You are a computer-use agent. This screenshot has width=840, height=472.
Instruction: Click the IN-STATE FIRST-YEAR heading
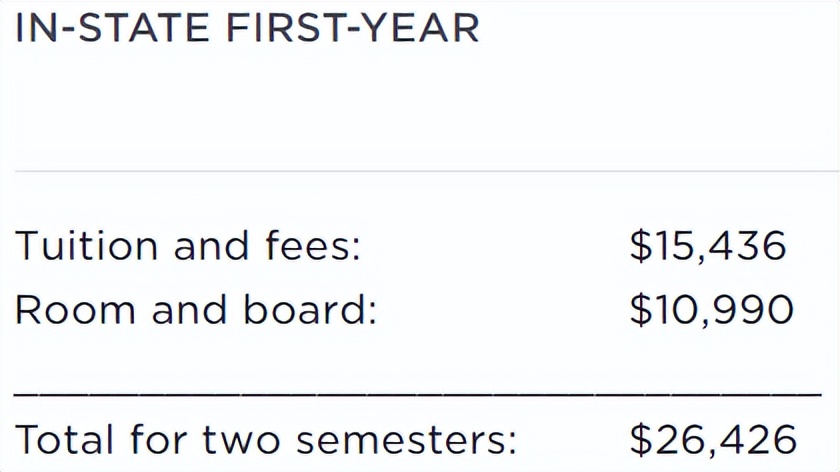click(247, 27)
